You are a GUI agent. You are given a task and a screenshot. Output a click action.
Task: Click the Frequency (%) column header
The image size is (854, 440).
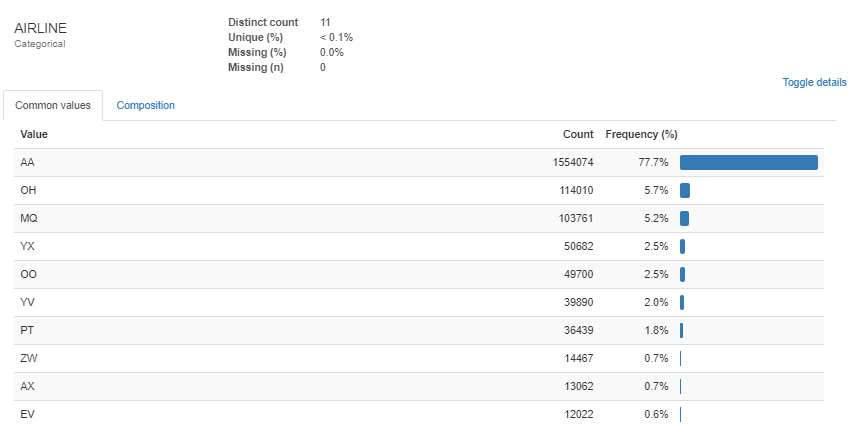(x=642, y=134)
